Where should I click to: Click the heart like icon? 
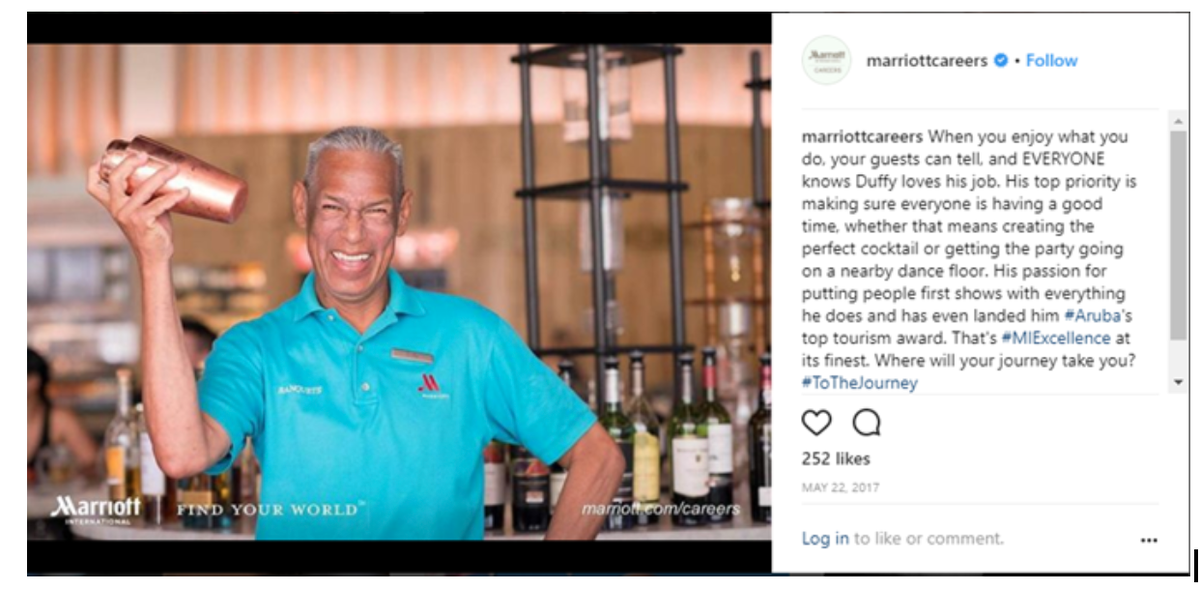point(817,423)
